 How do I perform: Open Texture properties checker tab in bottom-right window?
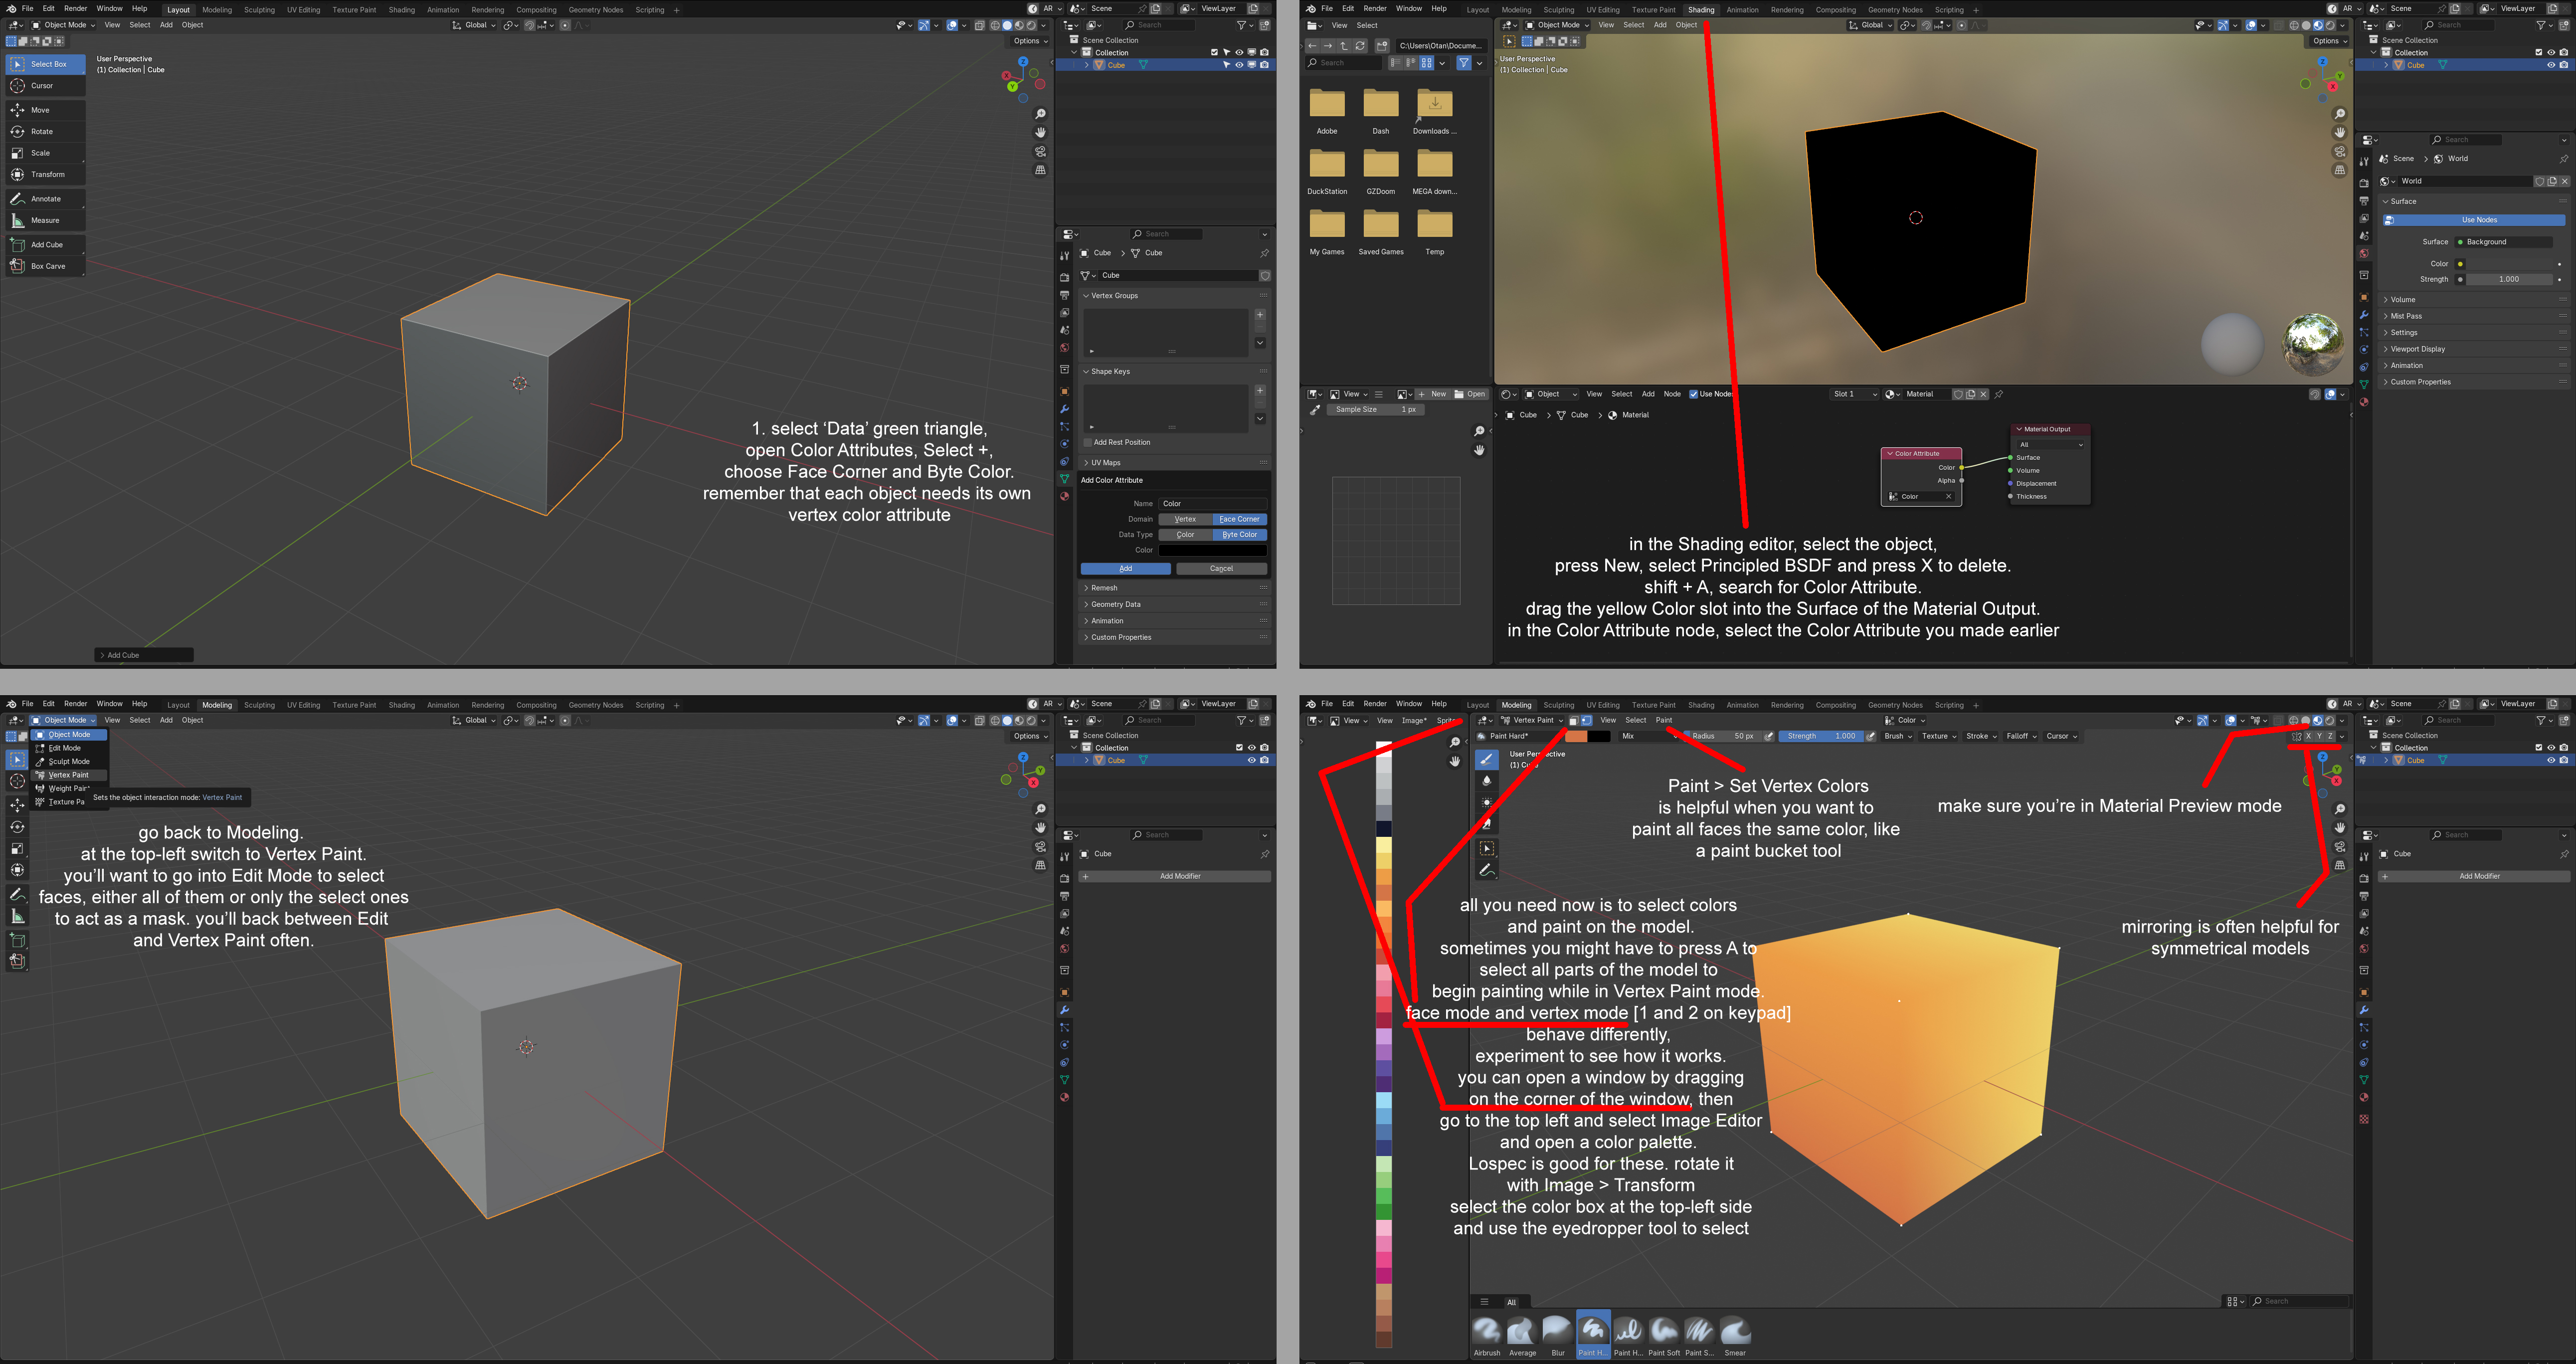click(x=2364, y=1119)
